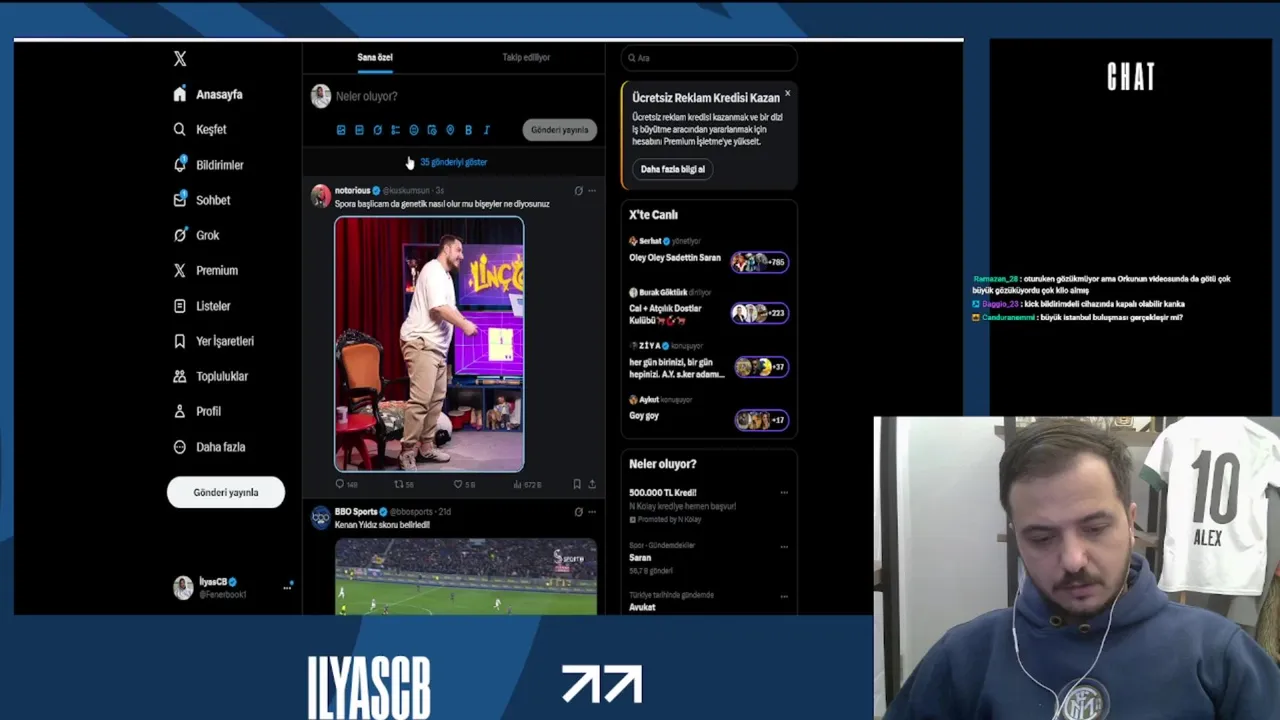The height and width of the screenshot is (720, 1280).
Task: Open listeners badge showing +37
Action: [x=760, y=367]
